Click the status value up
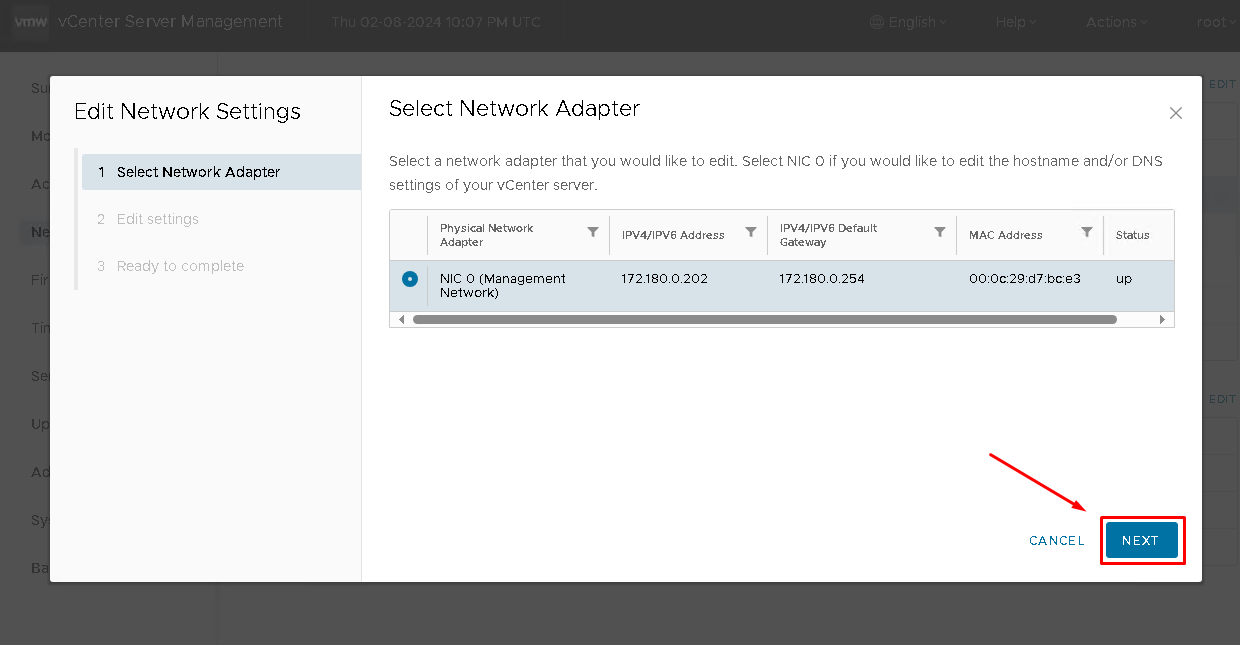Image resolution: width=1240 pixels, height=645 pixels. click(1124, 279)
